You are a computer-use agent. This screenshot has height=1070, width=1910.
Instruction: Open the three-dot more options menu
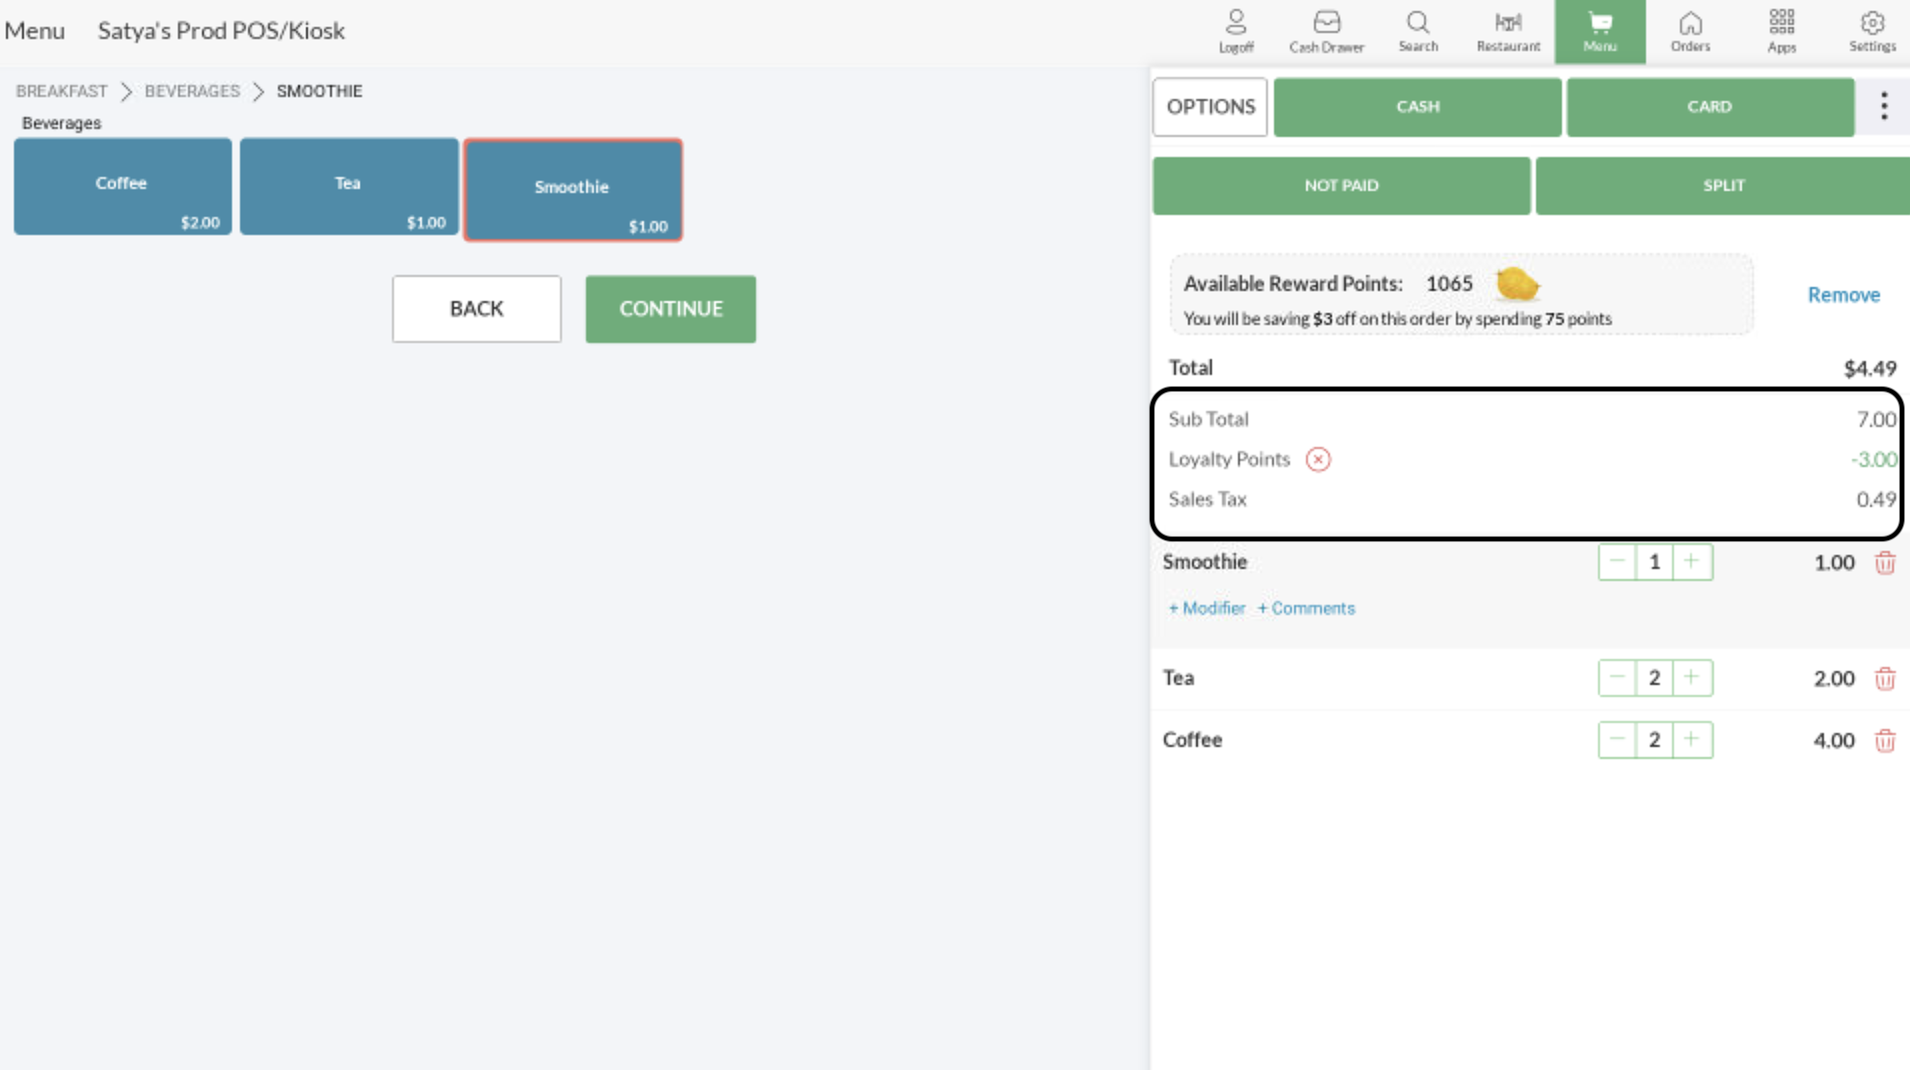[x=1884, y=106]
